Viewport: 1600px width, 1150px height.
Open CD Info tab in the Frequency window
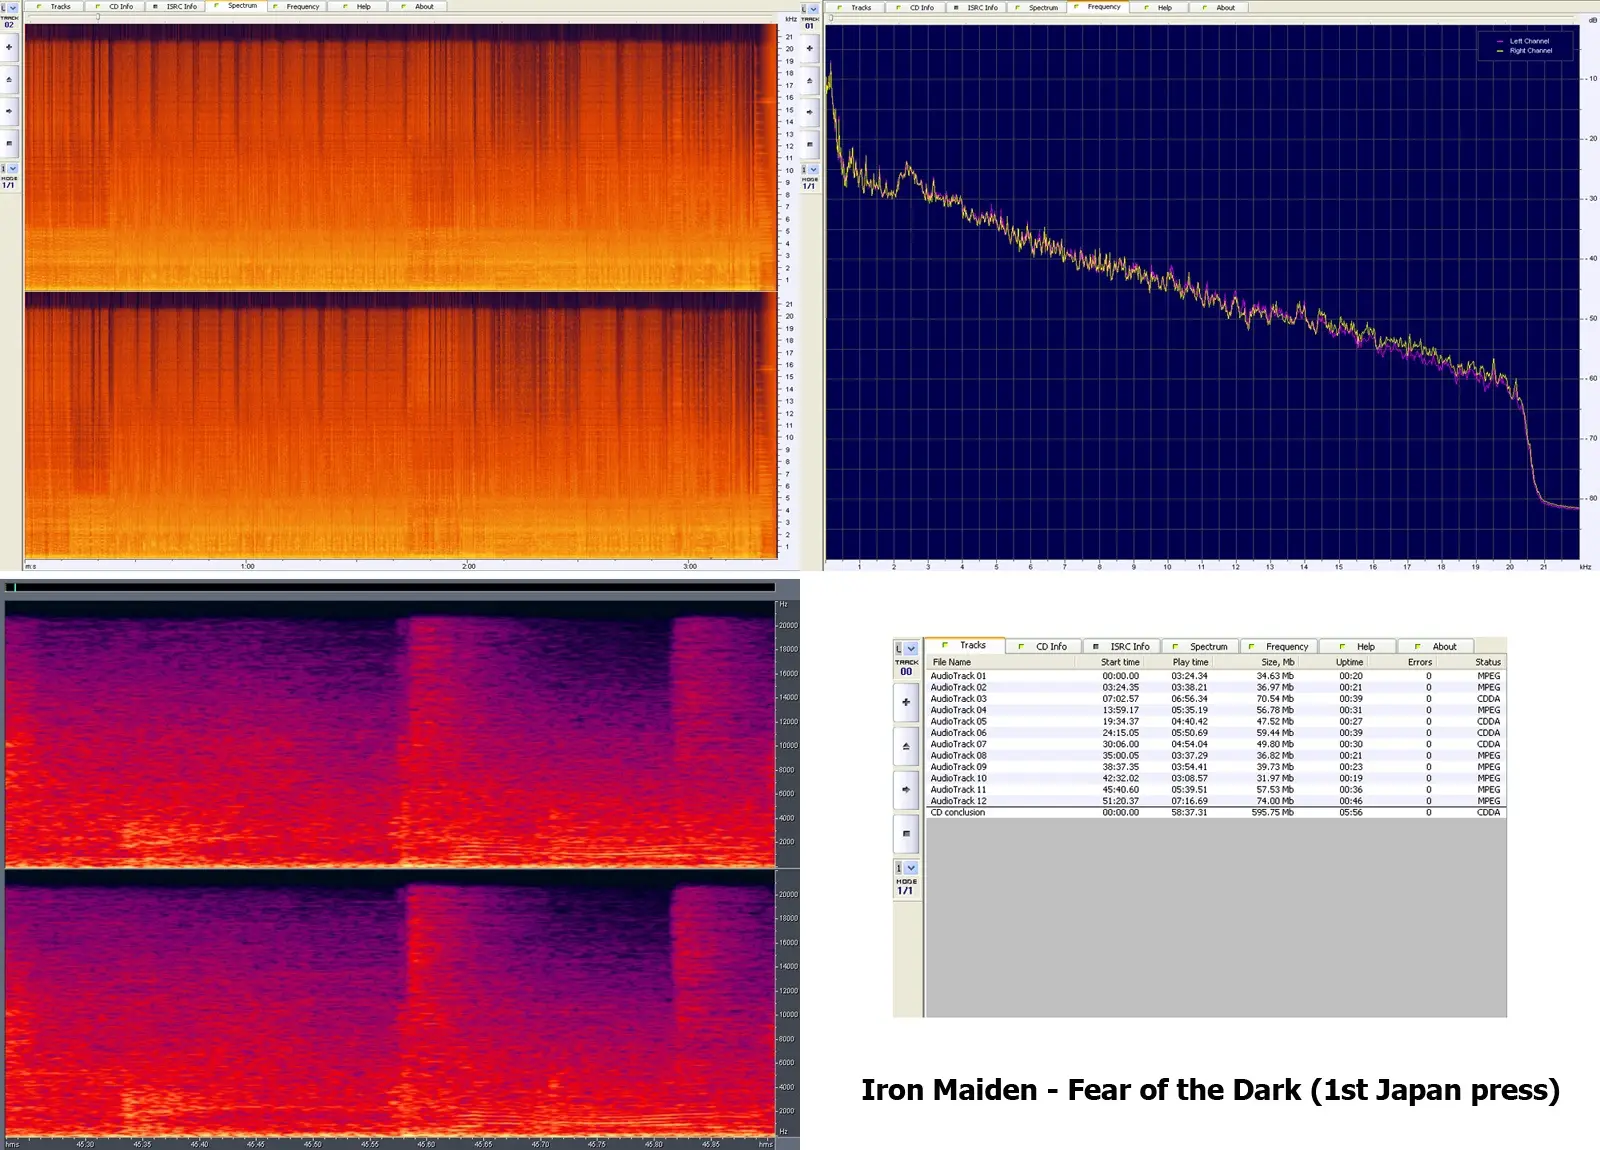coord(915,7)
